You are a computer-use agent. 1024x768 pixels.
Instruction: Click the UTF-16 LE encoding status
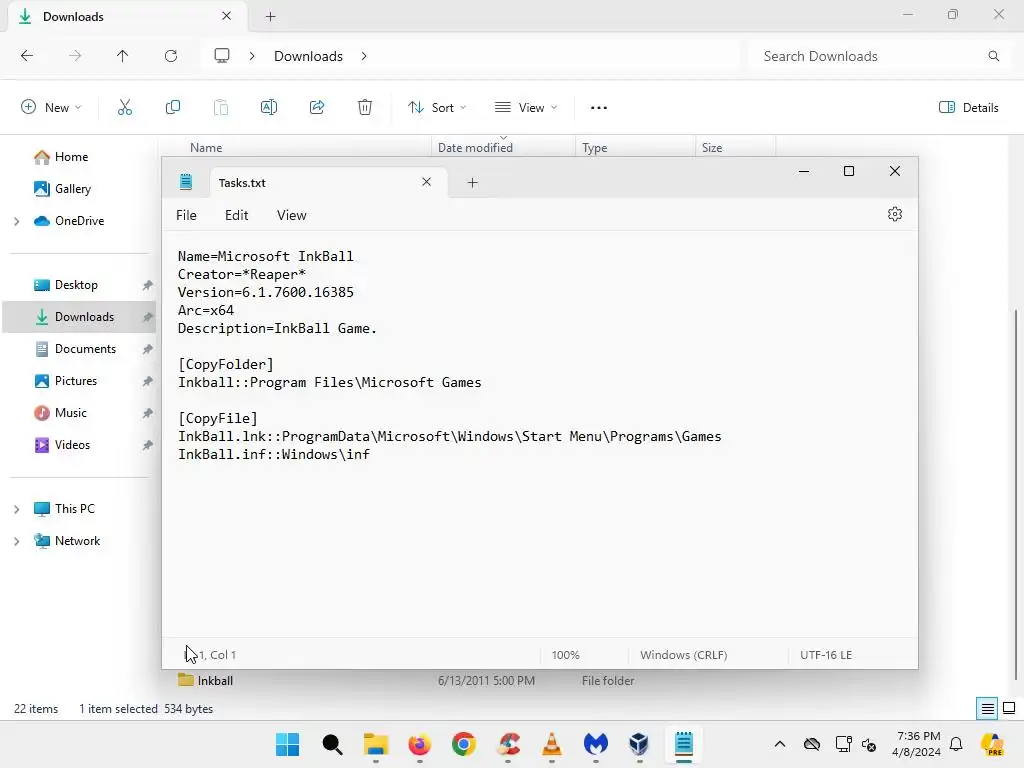826,654
